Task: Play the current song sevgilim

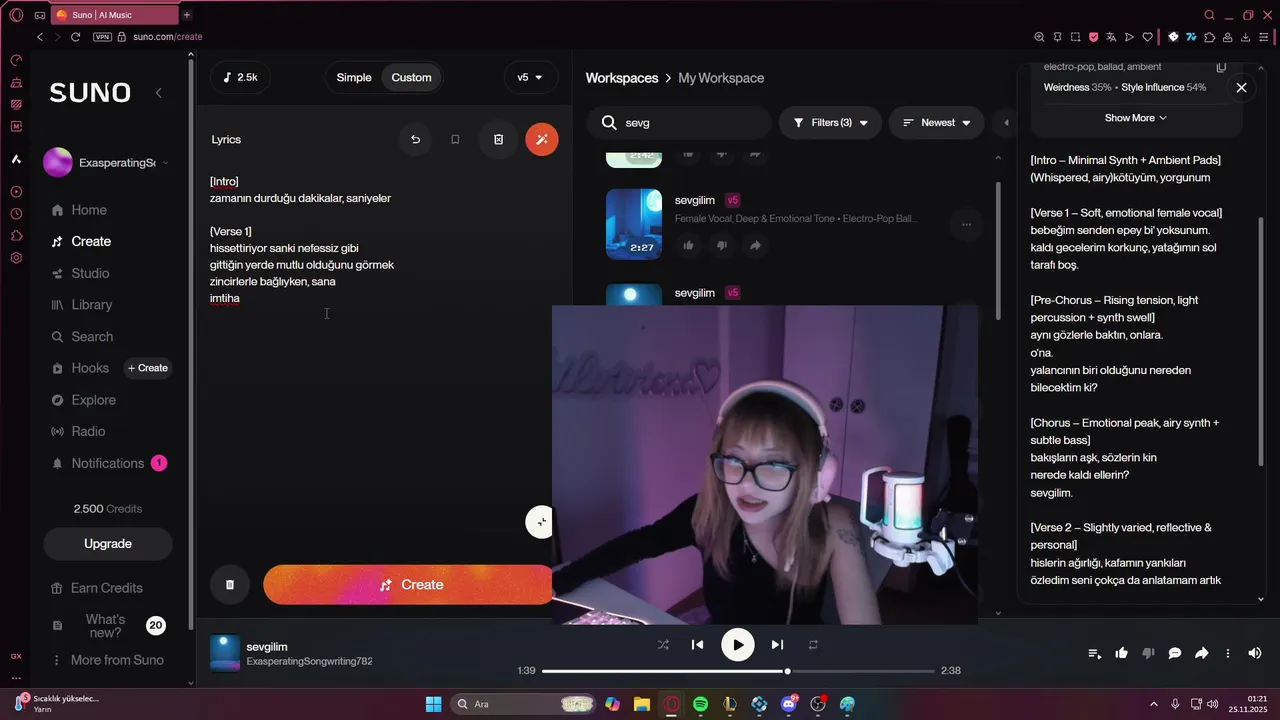Action: point(738,645)
